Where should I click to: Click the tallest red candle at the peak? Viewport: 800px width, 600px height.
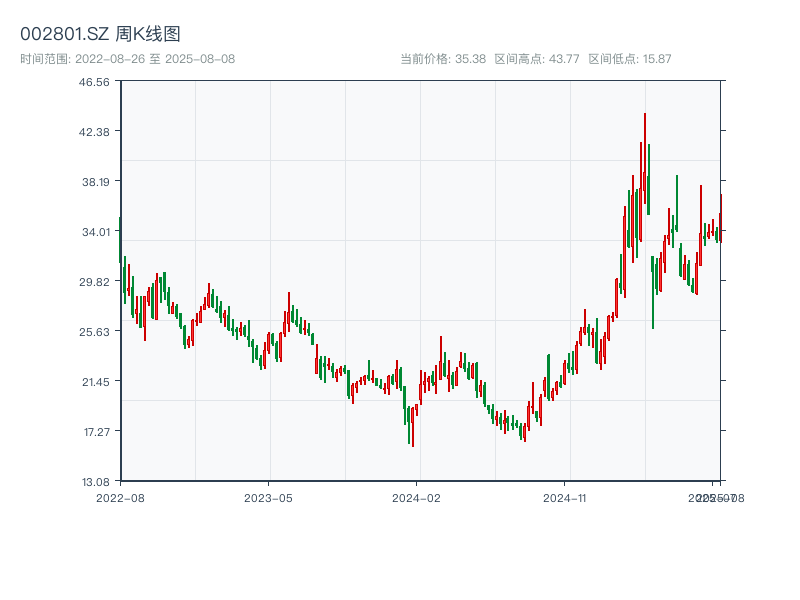[645, 158]
